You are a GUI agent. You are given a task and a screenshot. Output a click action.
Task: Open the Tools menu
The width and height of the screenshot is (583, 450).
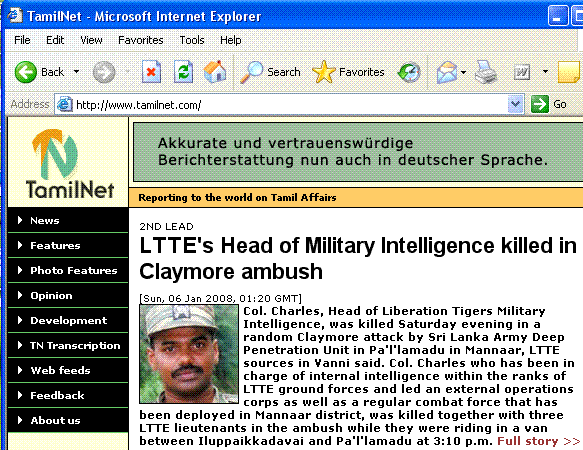point(192,40)
